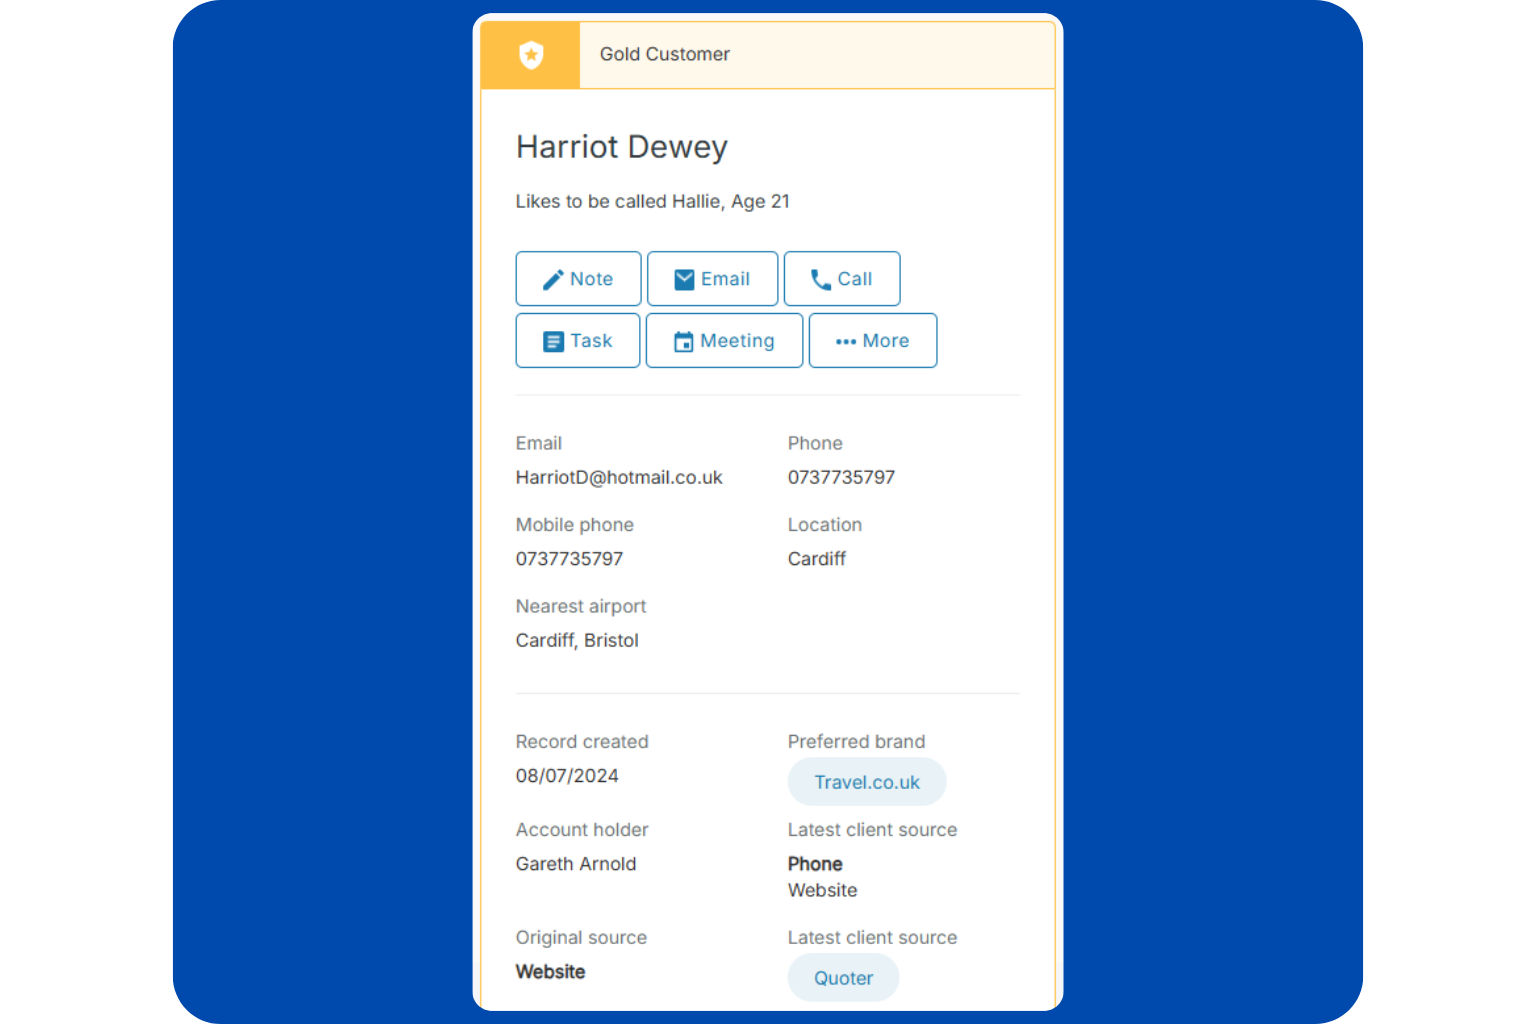The image size is (1536, 1024).
Task: Click the record created date 08/07/2024
Action: [567, 776]
